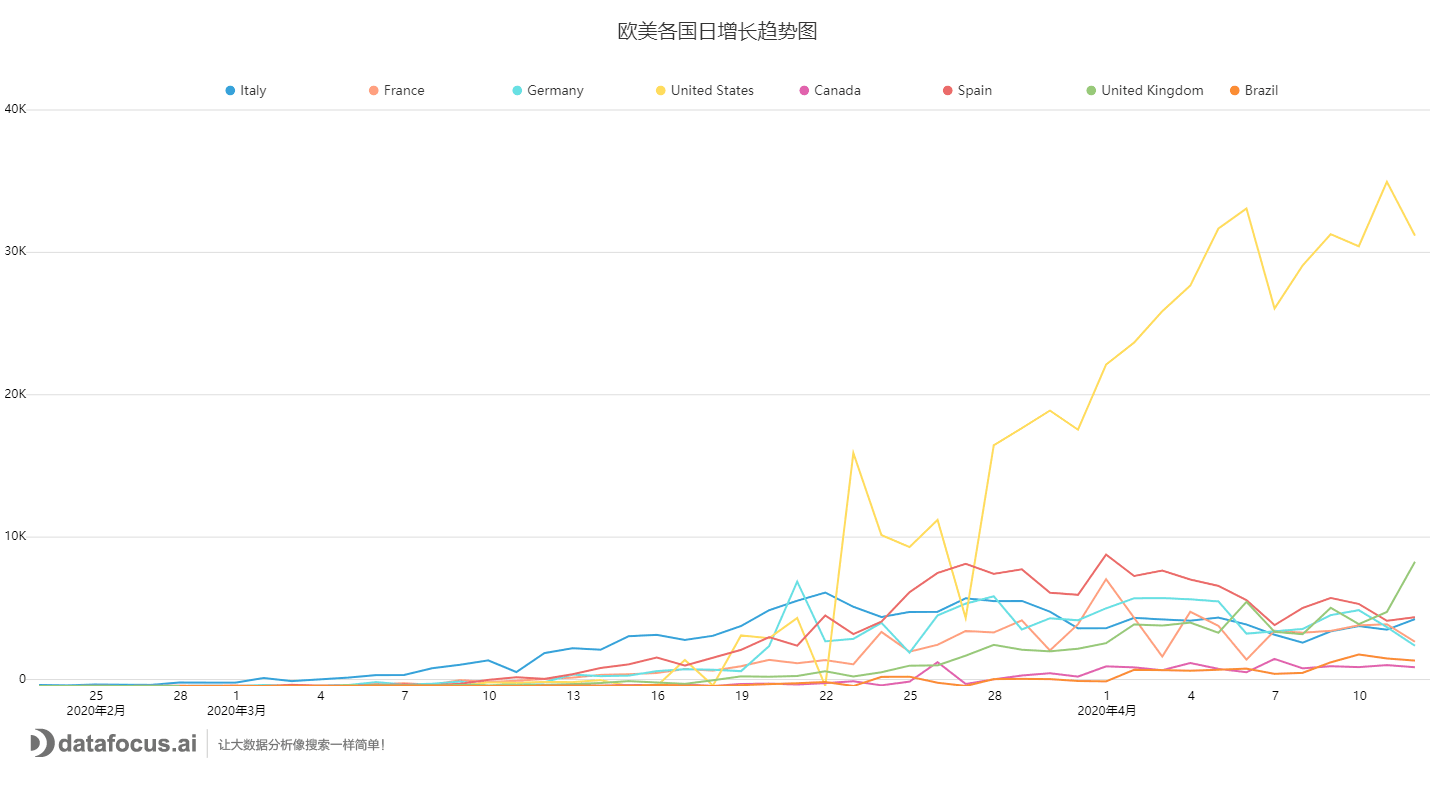Click the 40K y-axis label

tap(15, 109)
